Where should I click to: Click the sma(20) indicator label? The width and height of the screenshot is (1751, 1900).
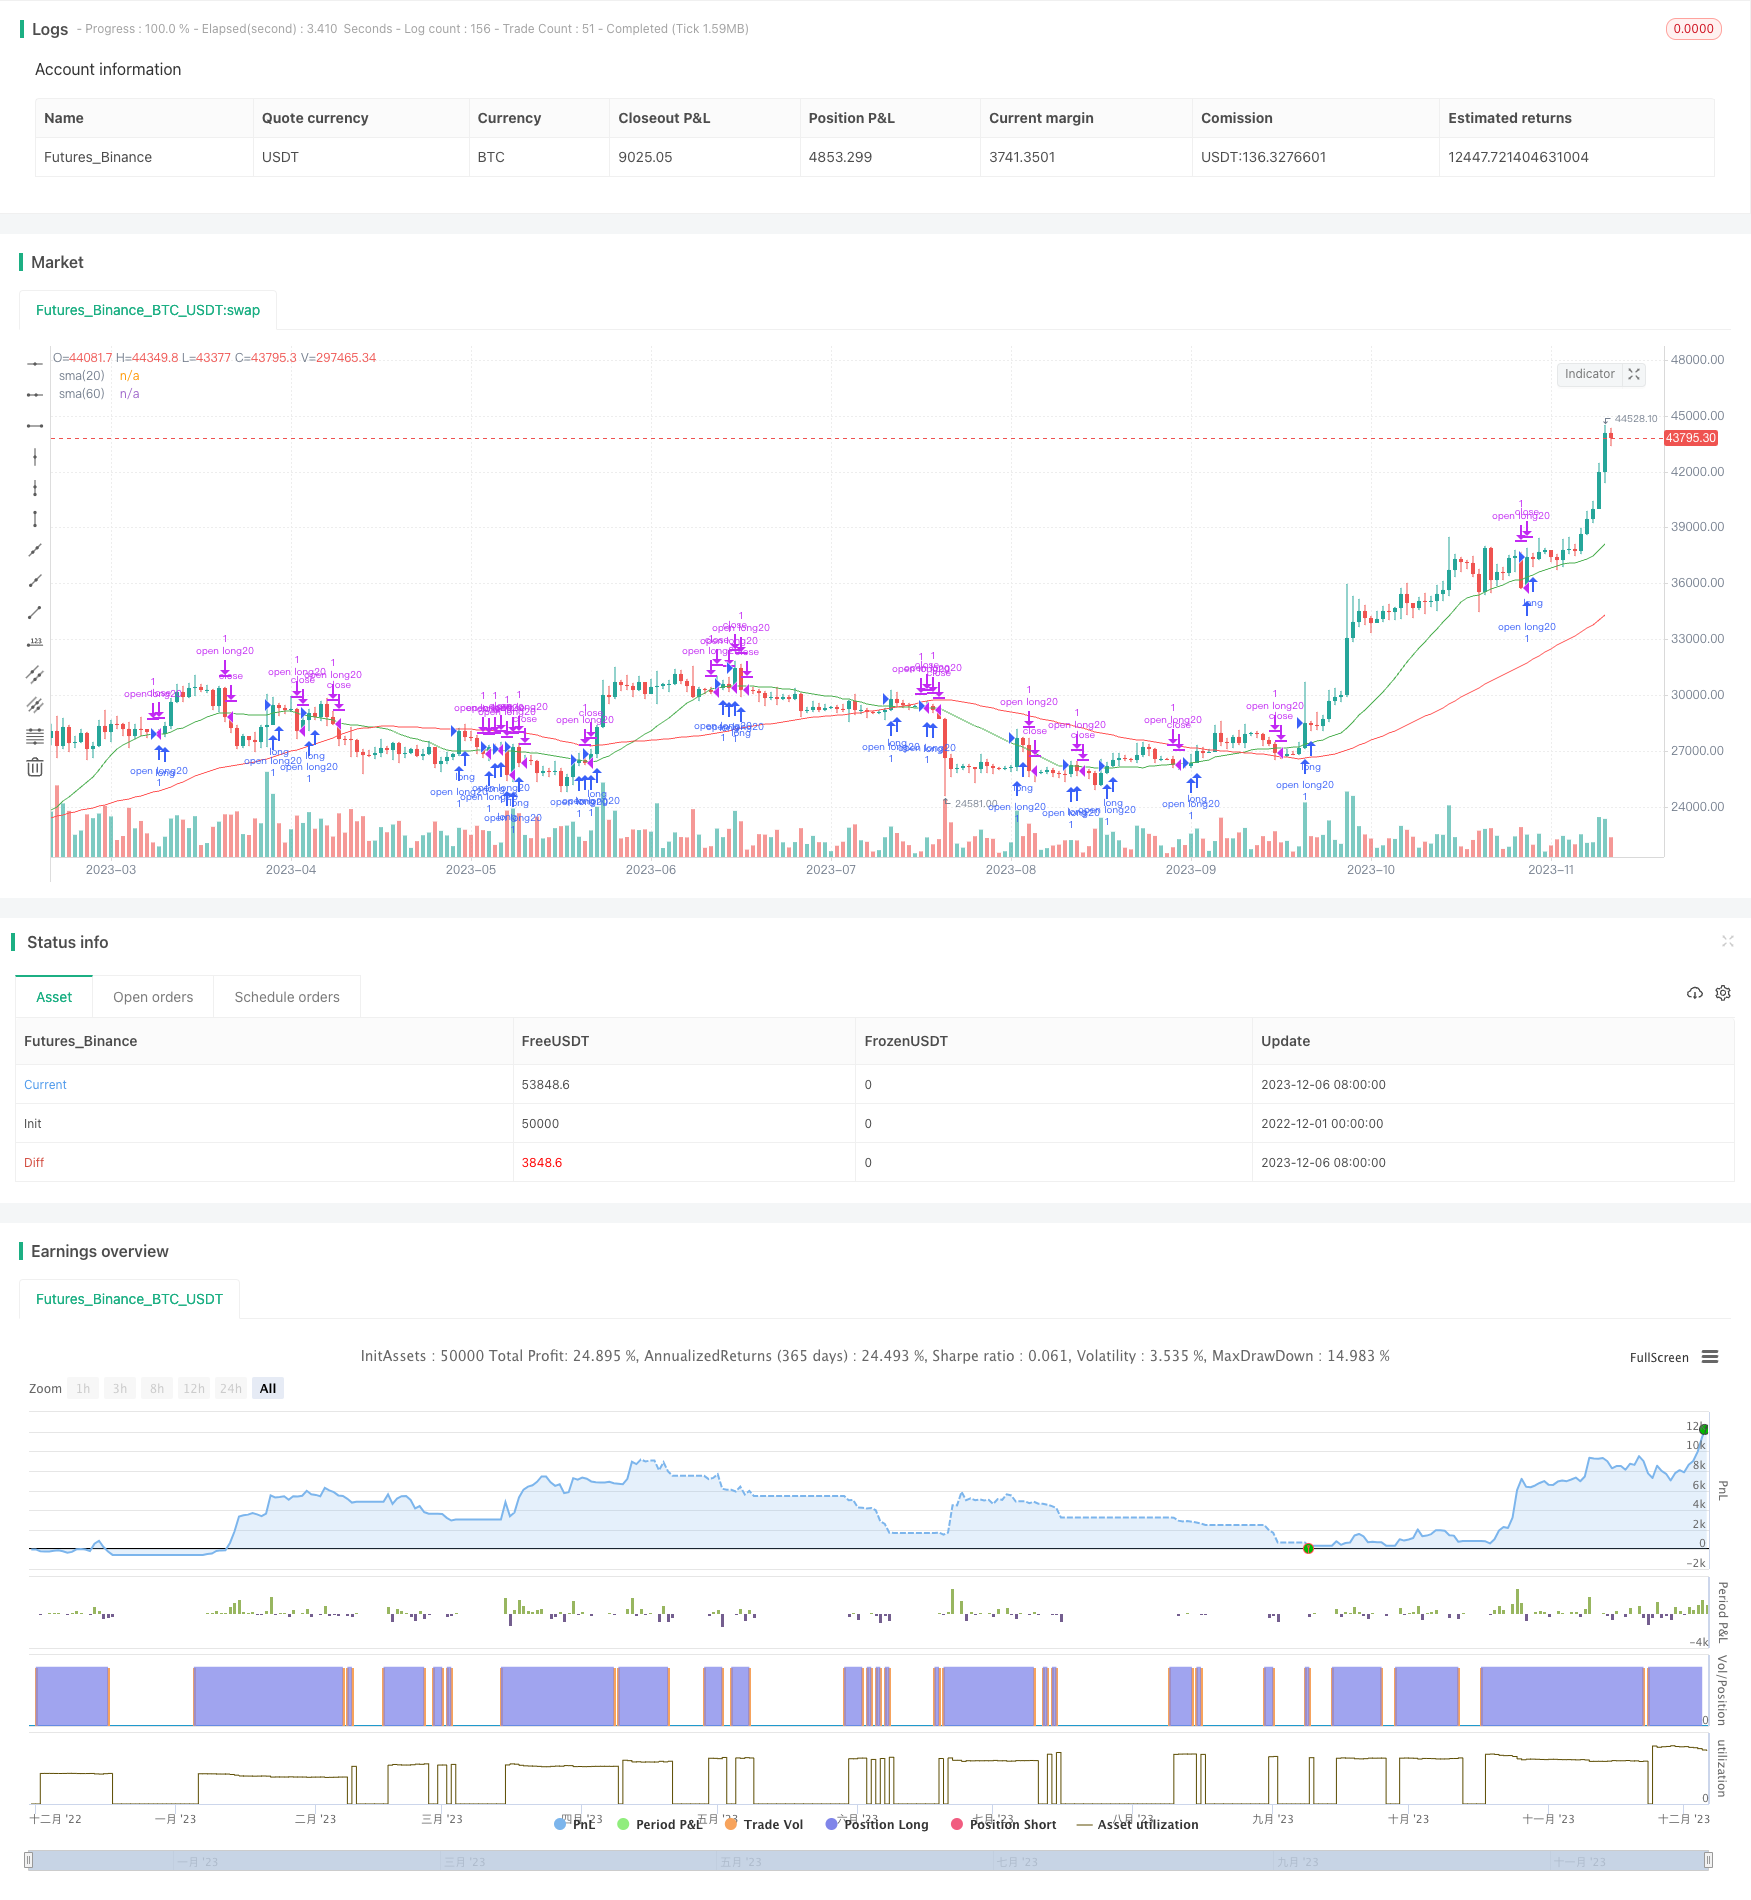click(82, 376)
